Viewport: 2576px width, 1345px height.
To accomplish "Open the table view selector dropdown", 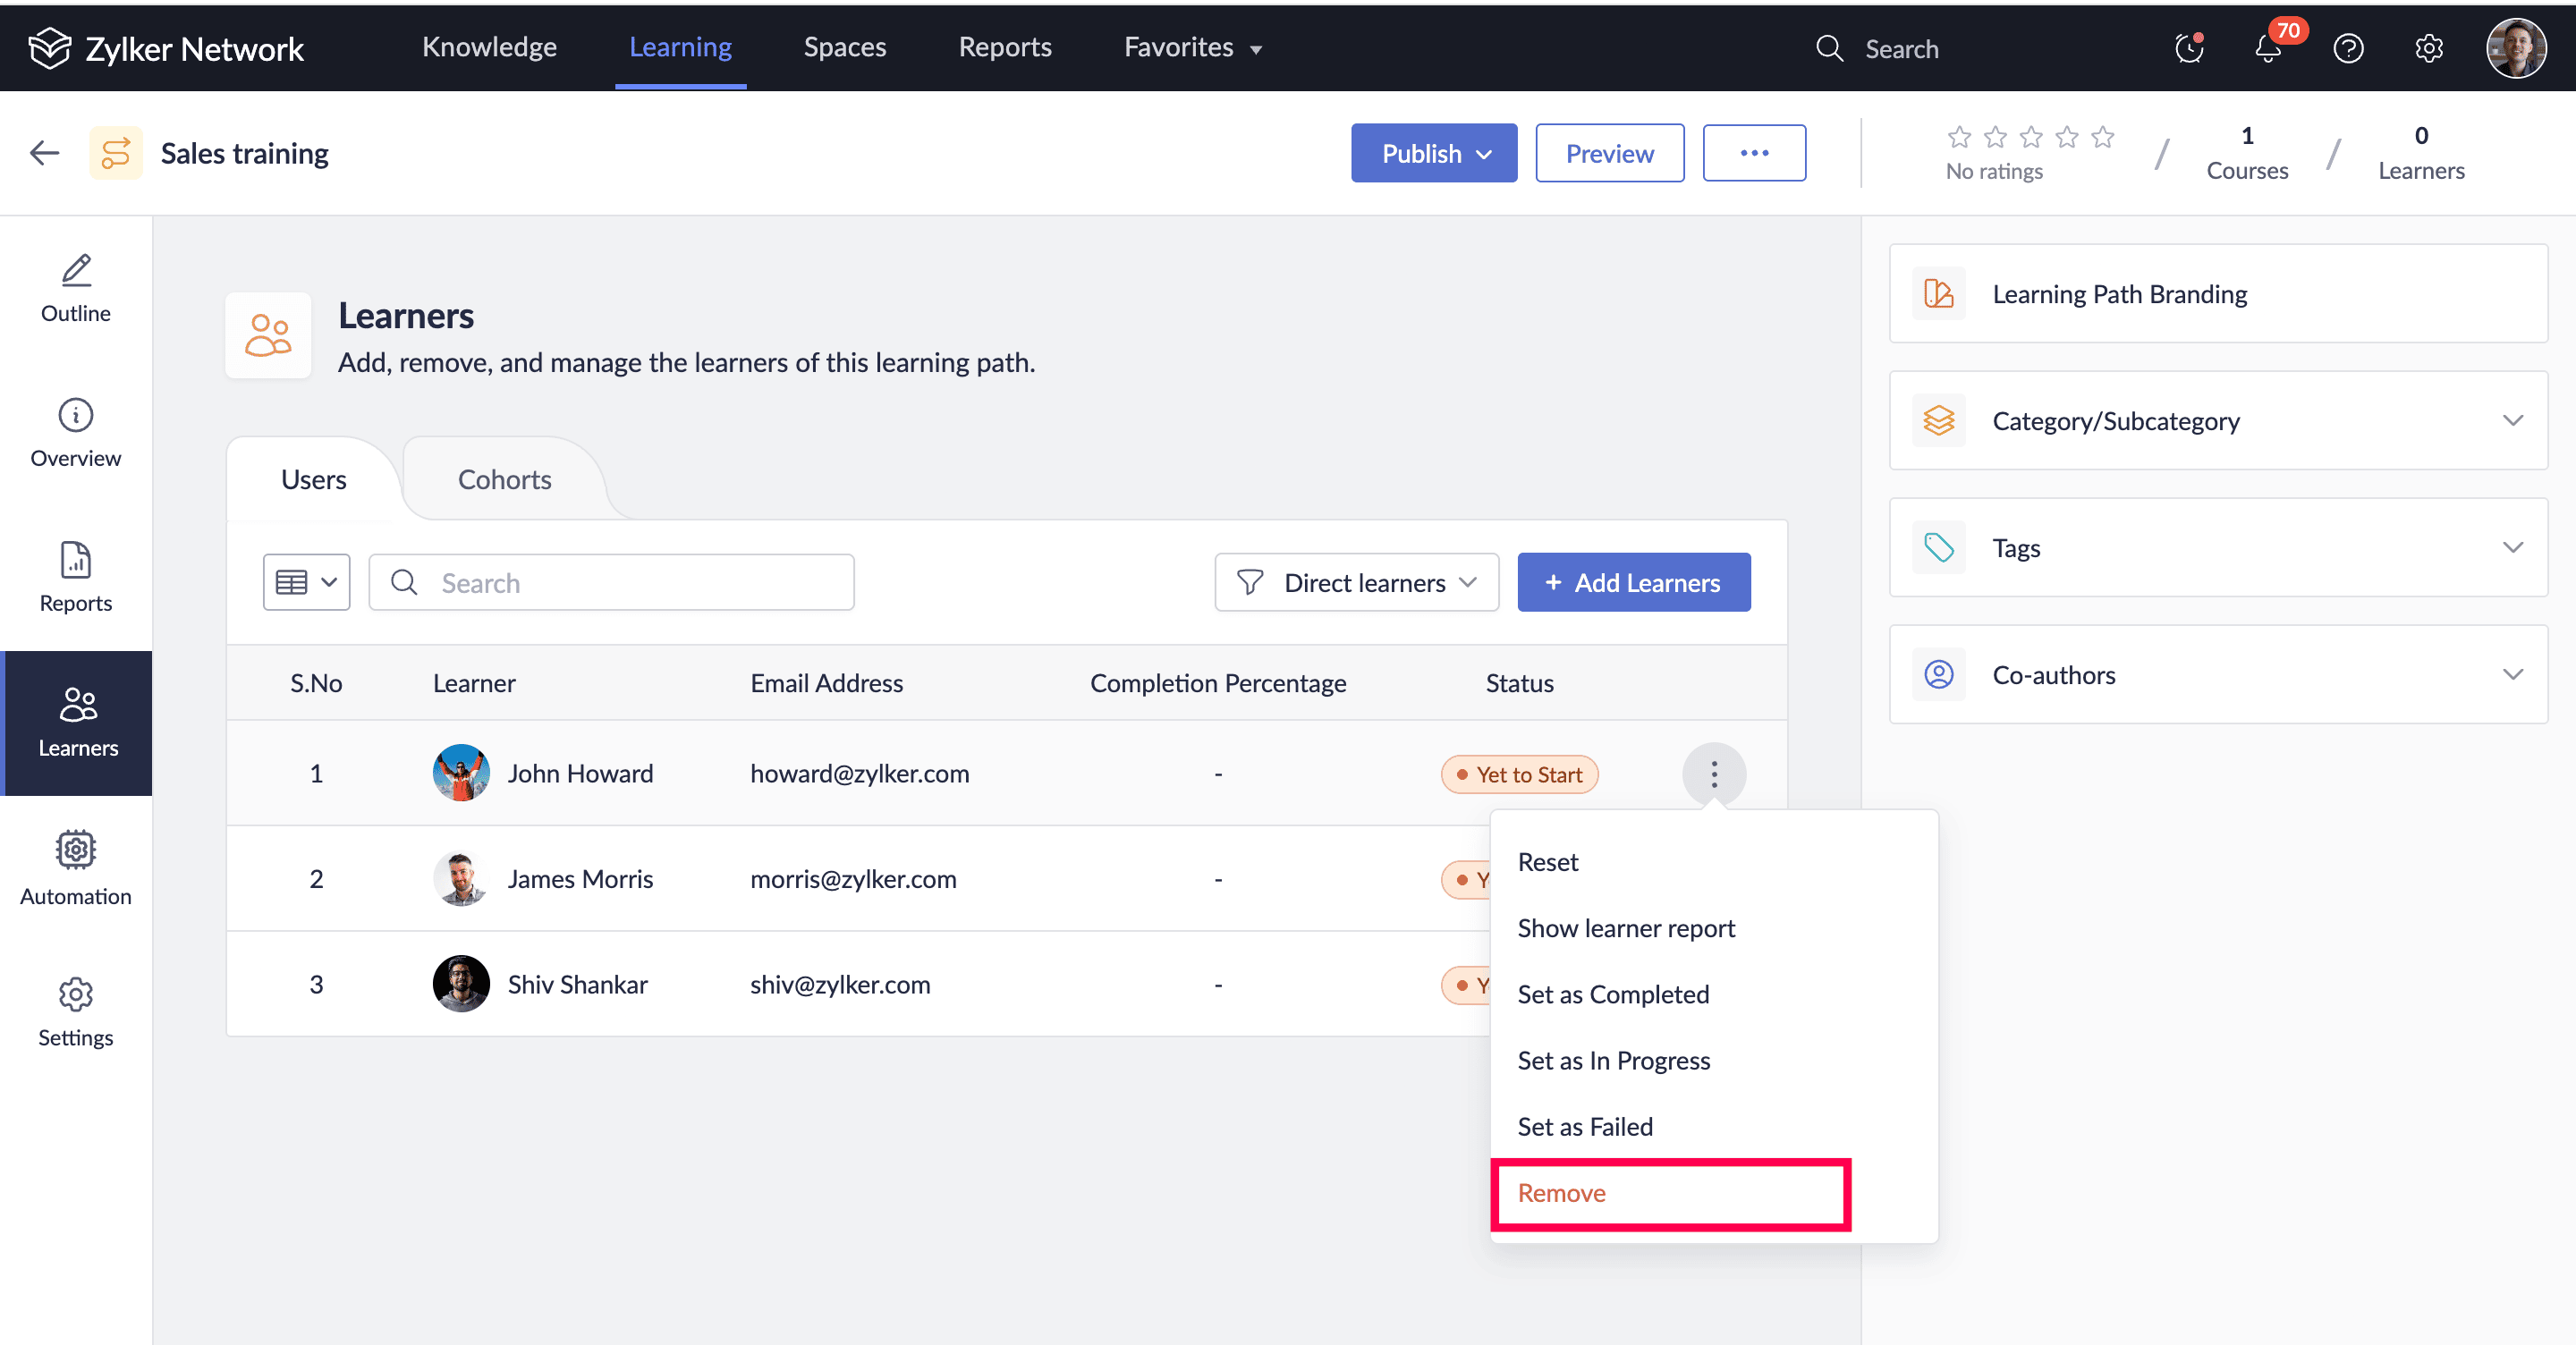I will click(x=306, y=583).
